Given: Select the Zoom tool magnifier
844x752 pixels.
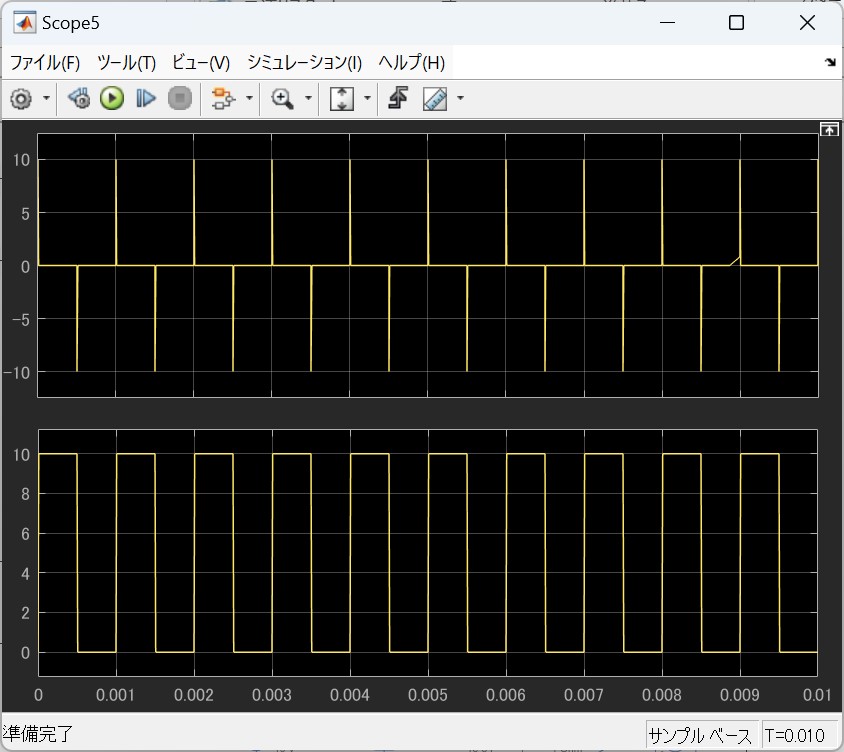Looking at the screenshot, I should 283,98.
